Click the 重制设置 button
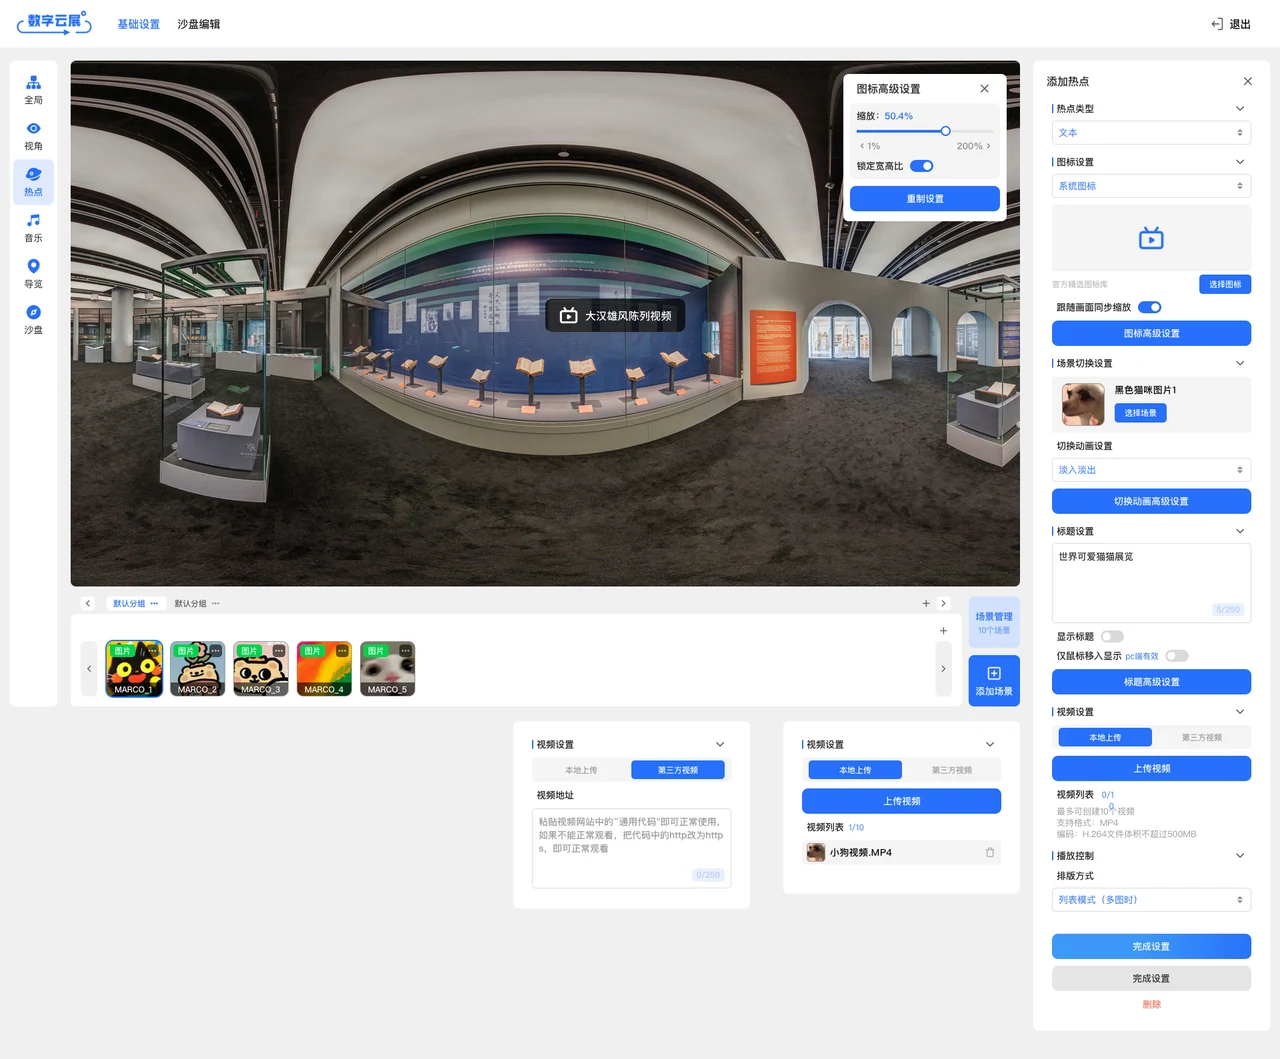Viewport: 1280px width, 1059px height. pyautogui.click(x=925, y=199)
